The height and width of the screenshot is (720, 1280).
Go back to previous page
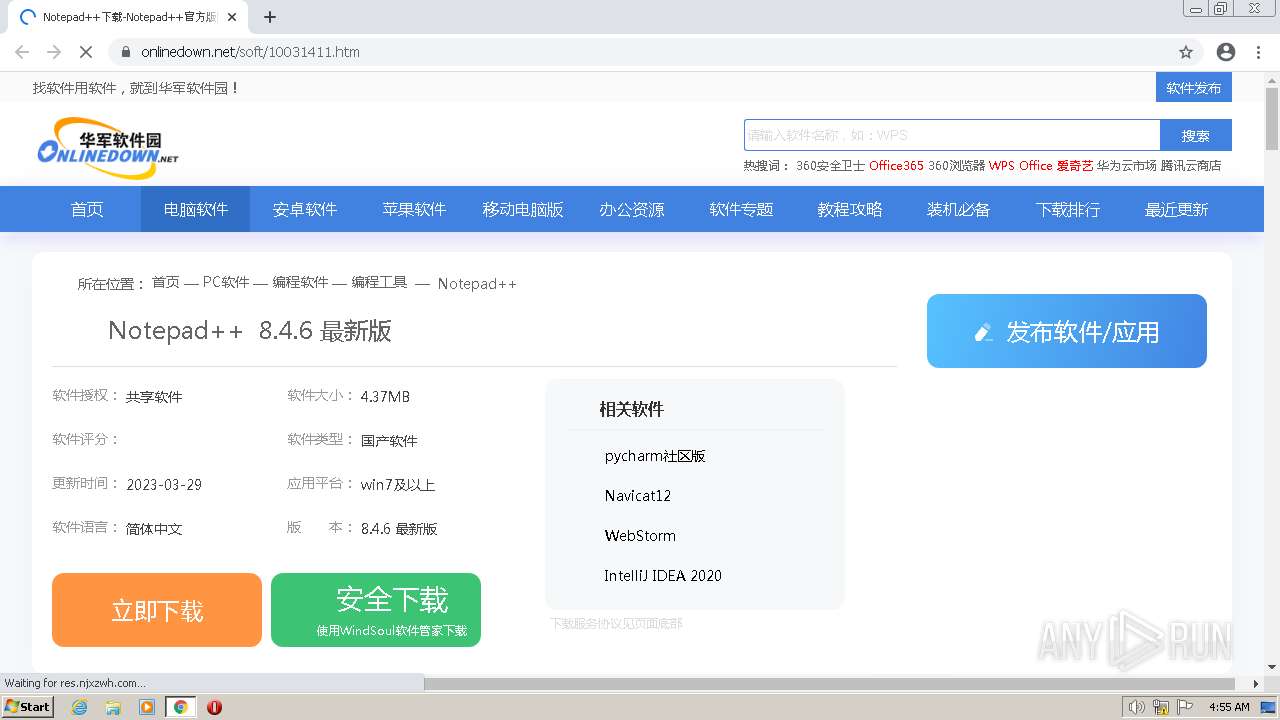(22, 52)
